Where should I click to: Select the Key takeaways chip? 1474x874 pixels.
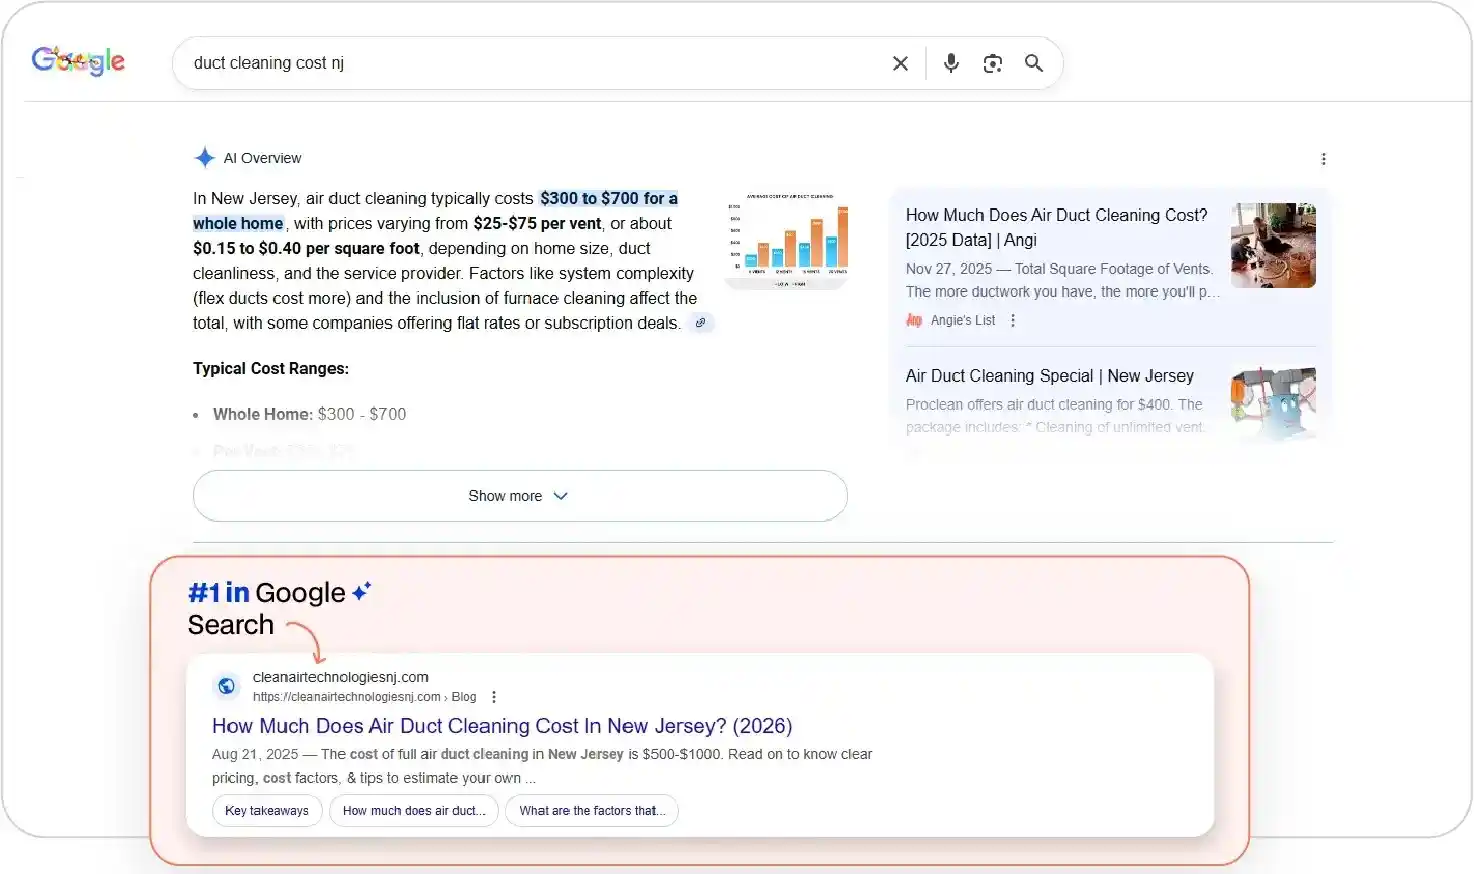tap(266, 810)
